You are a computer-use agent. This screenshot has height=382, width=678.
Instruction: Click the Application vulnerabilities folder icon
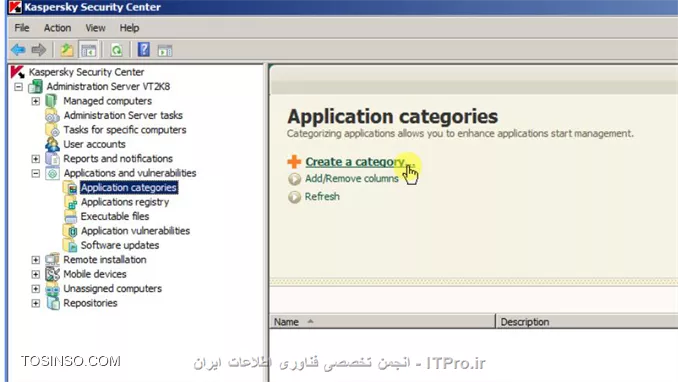point(70,231)
